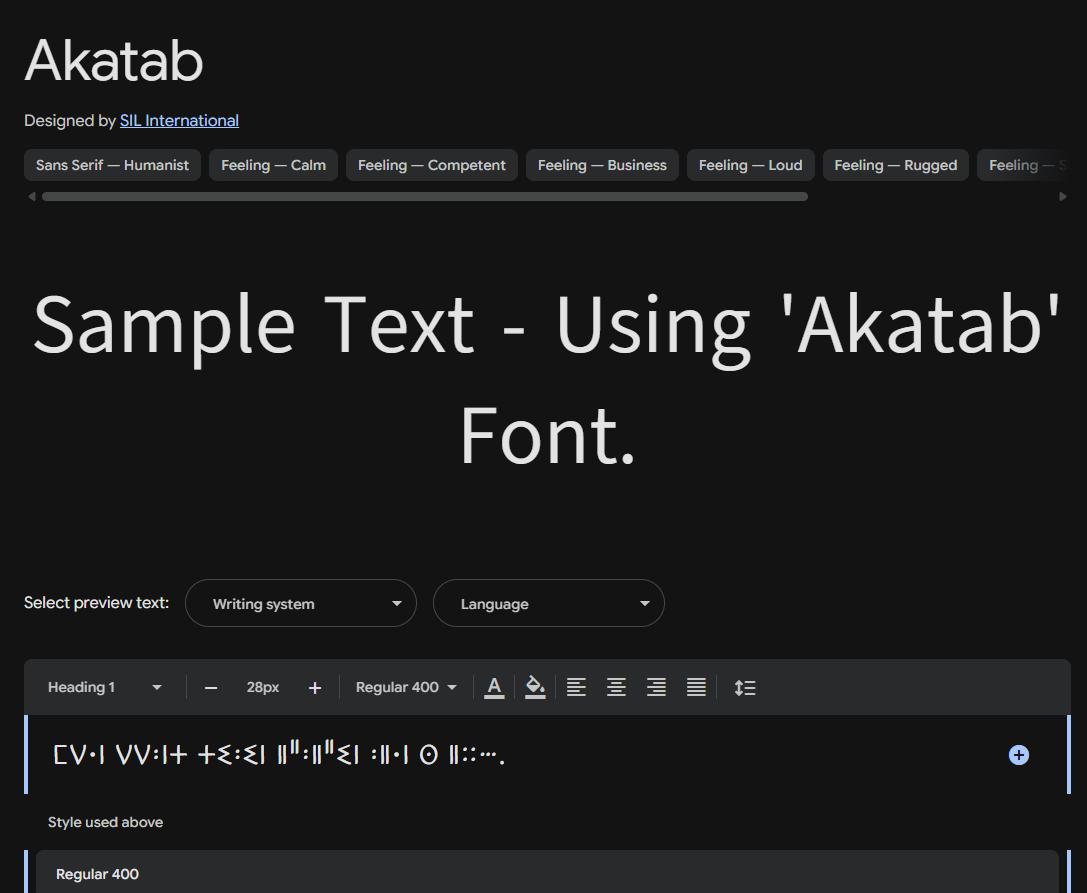1087x893 pixels.
Task: Open the text color picker icon
Action: pyautogui.click(x=494, y=687)
